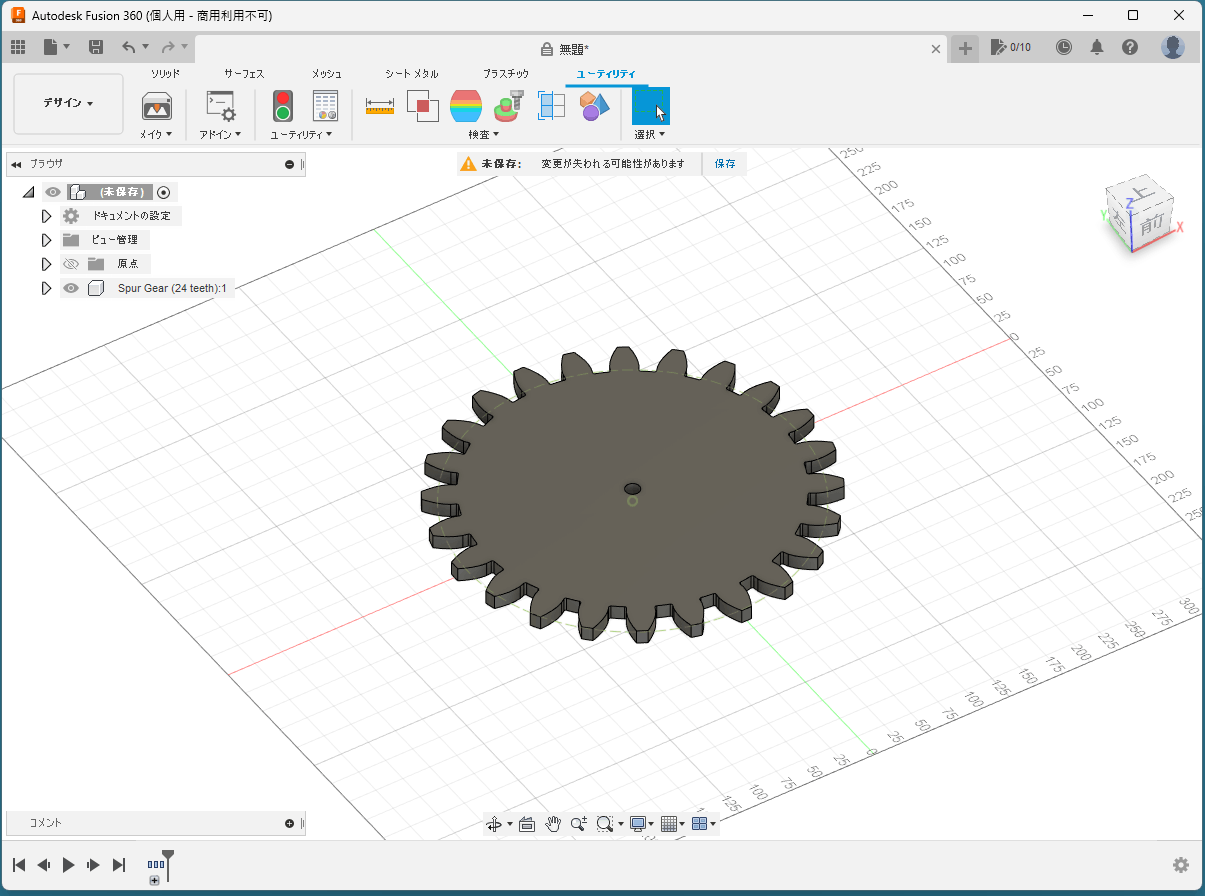Open the notifications bell
This screenshot has height=896, width=1205.
click(1097, 47)
